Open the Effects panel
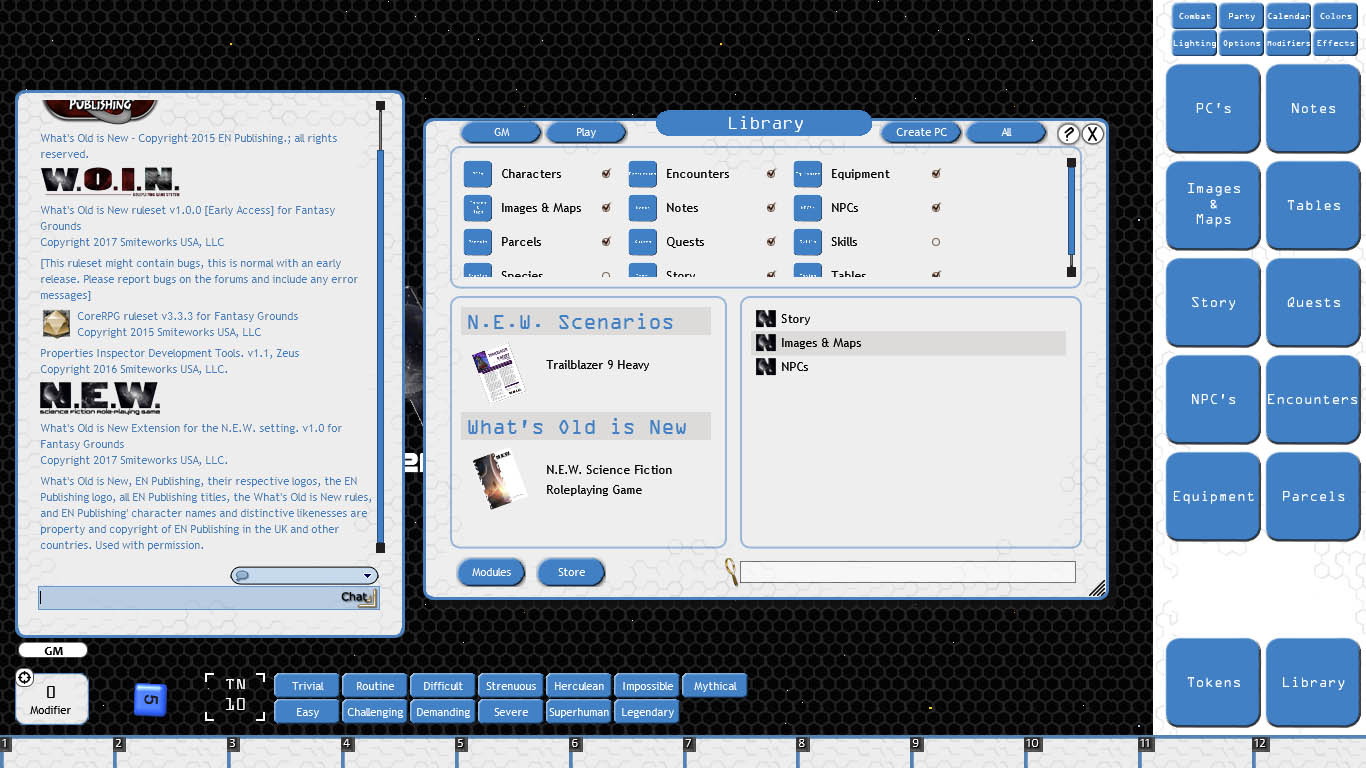 click(x=1335, y=43)
